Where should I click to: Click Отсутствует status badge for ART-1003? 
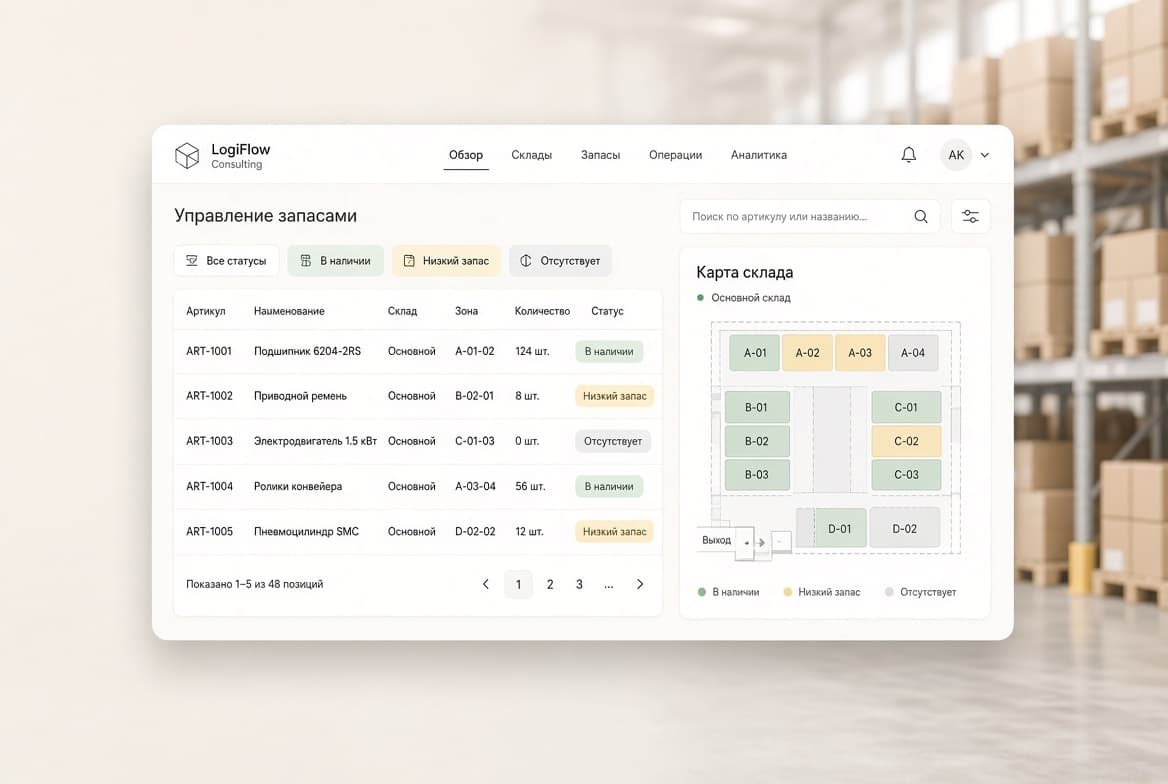point(613,441)
